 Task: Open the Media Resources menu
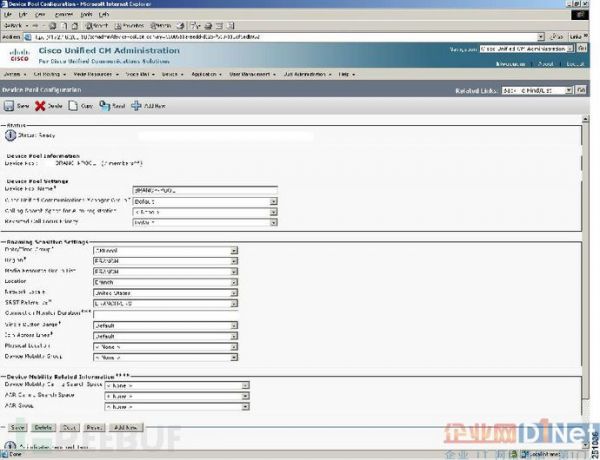coord(96,74)
